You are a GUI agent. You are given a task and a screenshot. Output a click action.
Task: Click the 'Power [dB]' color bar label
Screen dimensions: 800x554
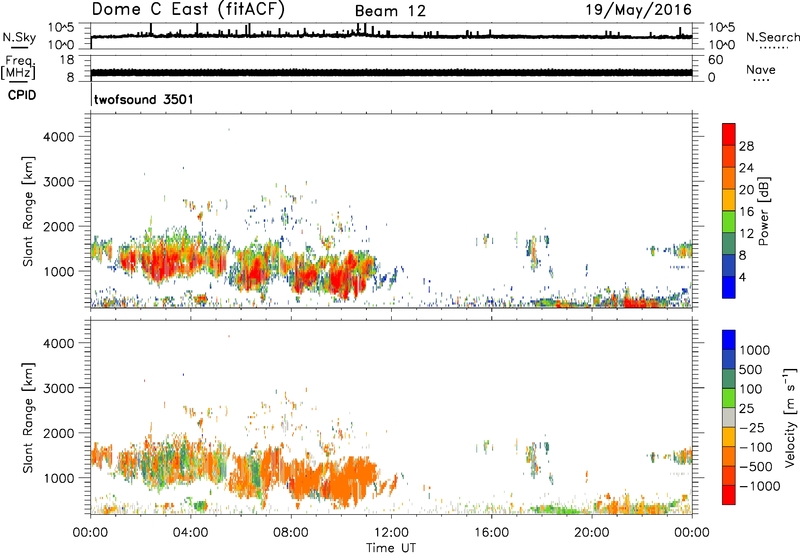(x=763, y=211)
